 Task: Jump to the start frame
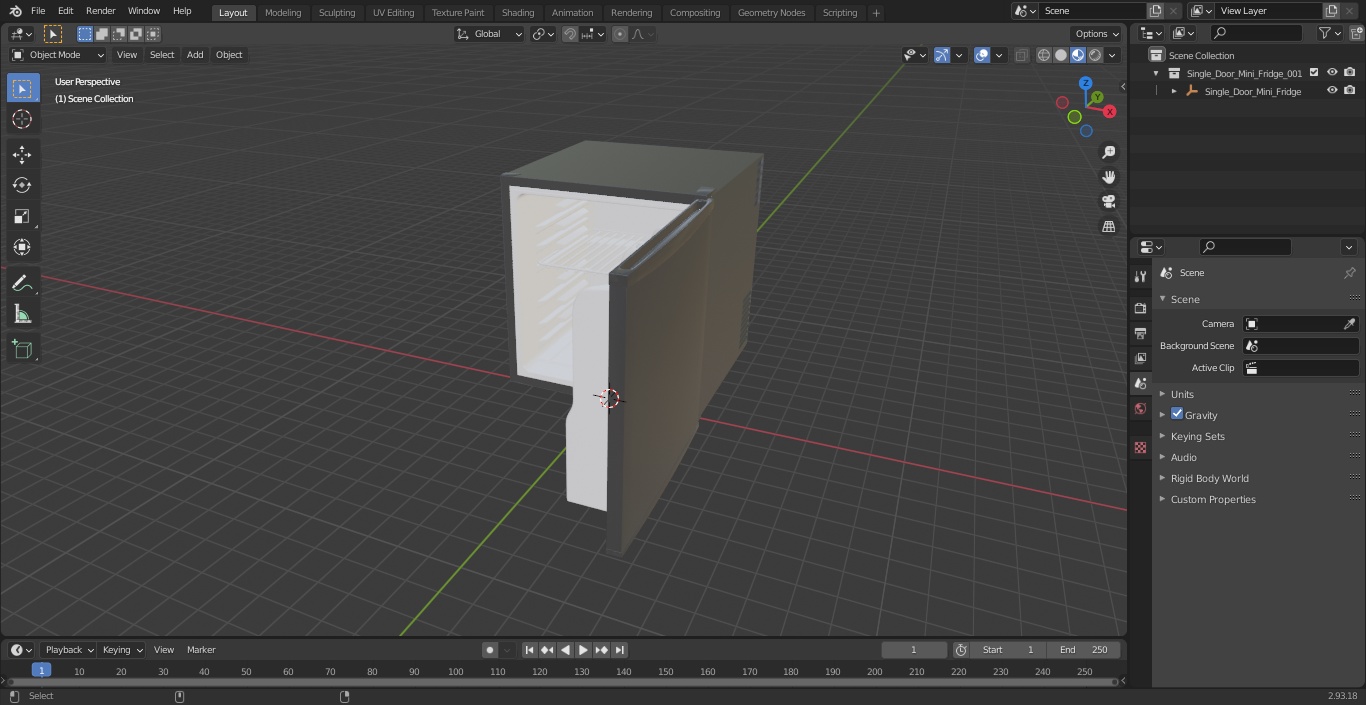click(530, 650)
